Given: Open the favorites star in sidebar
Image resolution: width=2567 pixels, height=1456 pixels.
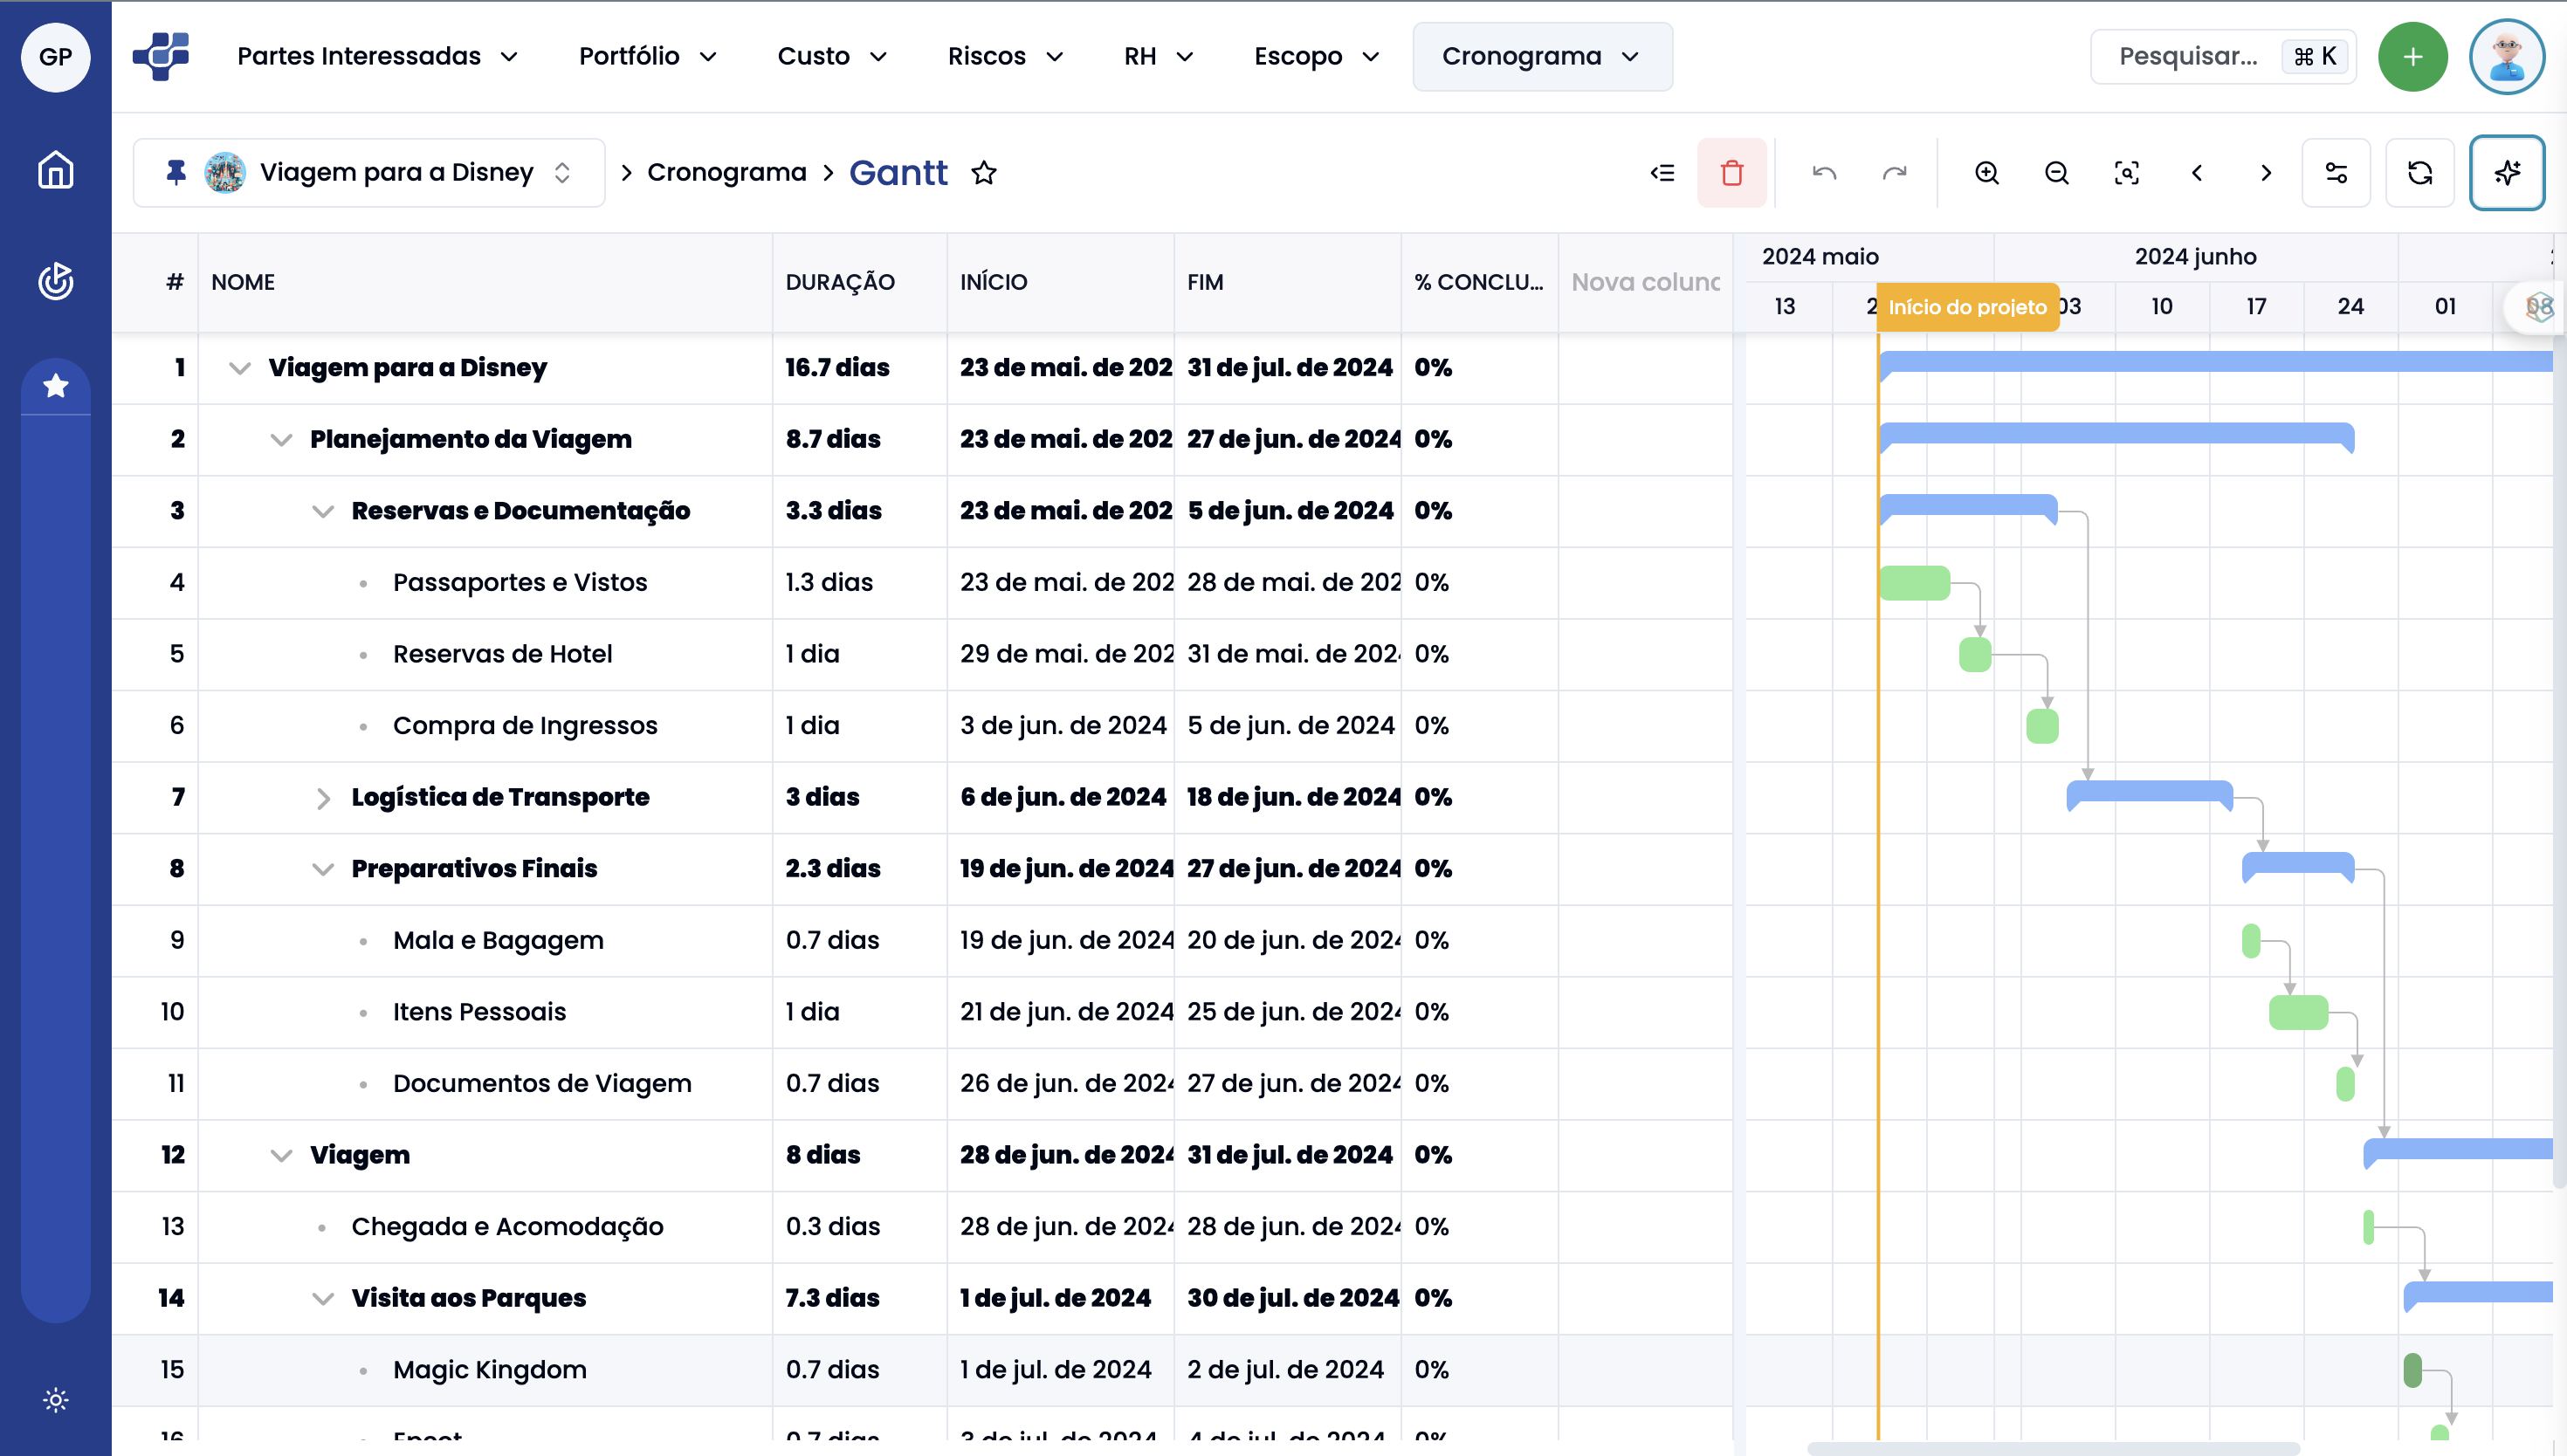Looking at the screenshot, I should click(x=55, y=385).
